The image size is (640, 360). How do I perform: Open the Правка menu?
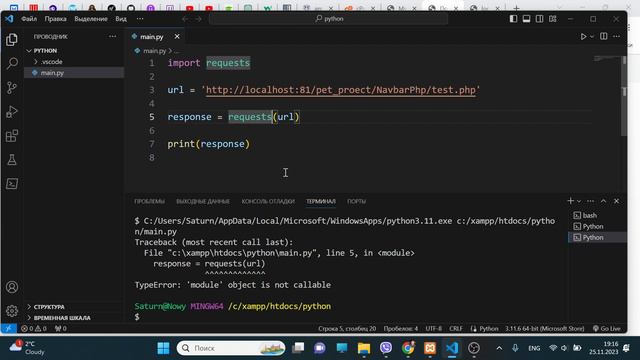56,19
